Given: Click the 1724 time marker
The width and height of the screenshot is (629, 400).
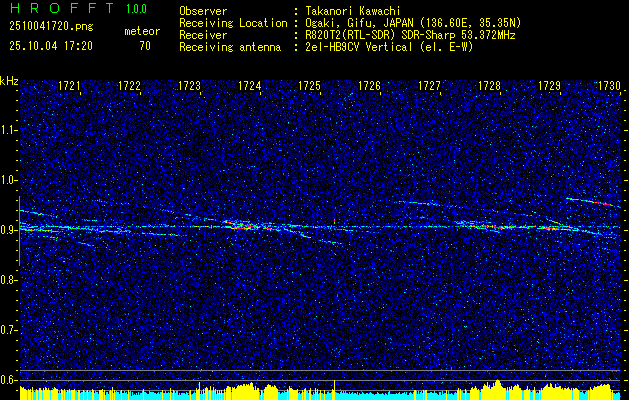Looking at the screenshot, I should (250, 86).
